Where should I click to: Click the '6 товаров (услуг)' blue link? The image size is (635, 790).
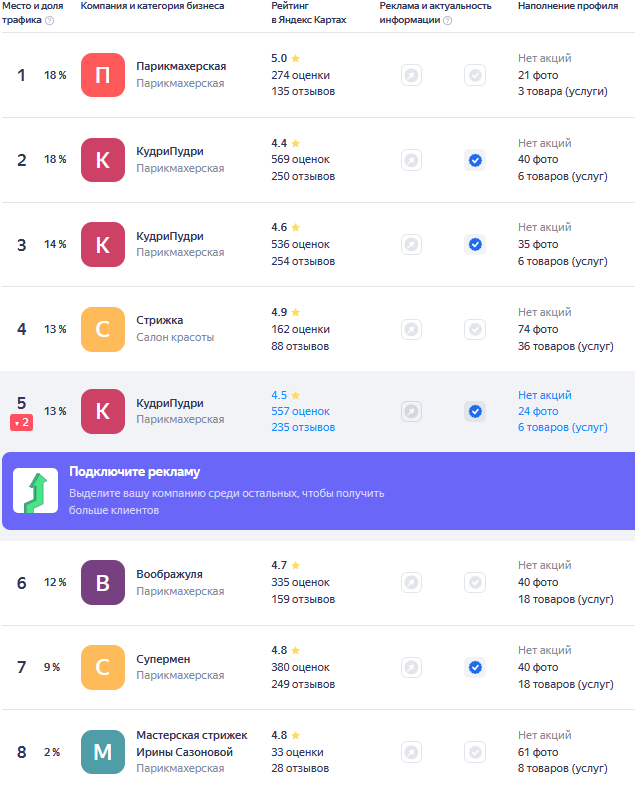(x=562, y=427)
